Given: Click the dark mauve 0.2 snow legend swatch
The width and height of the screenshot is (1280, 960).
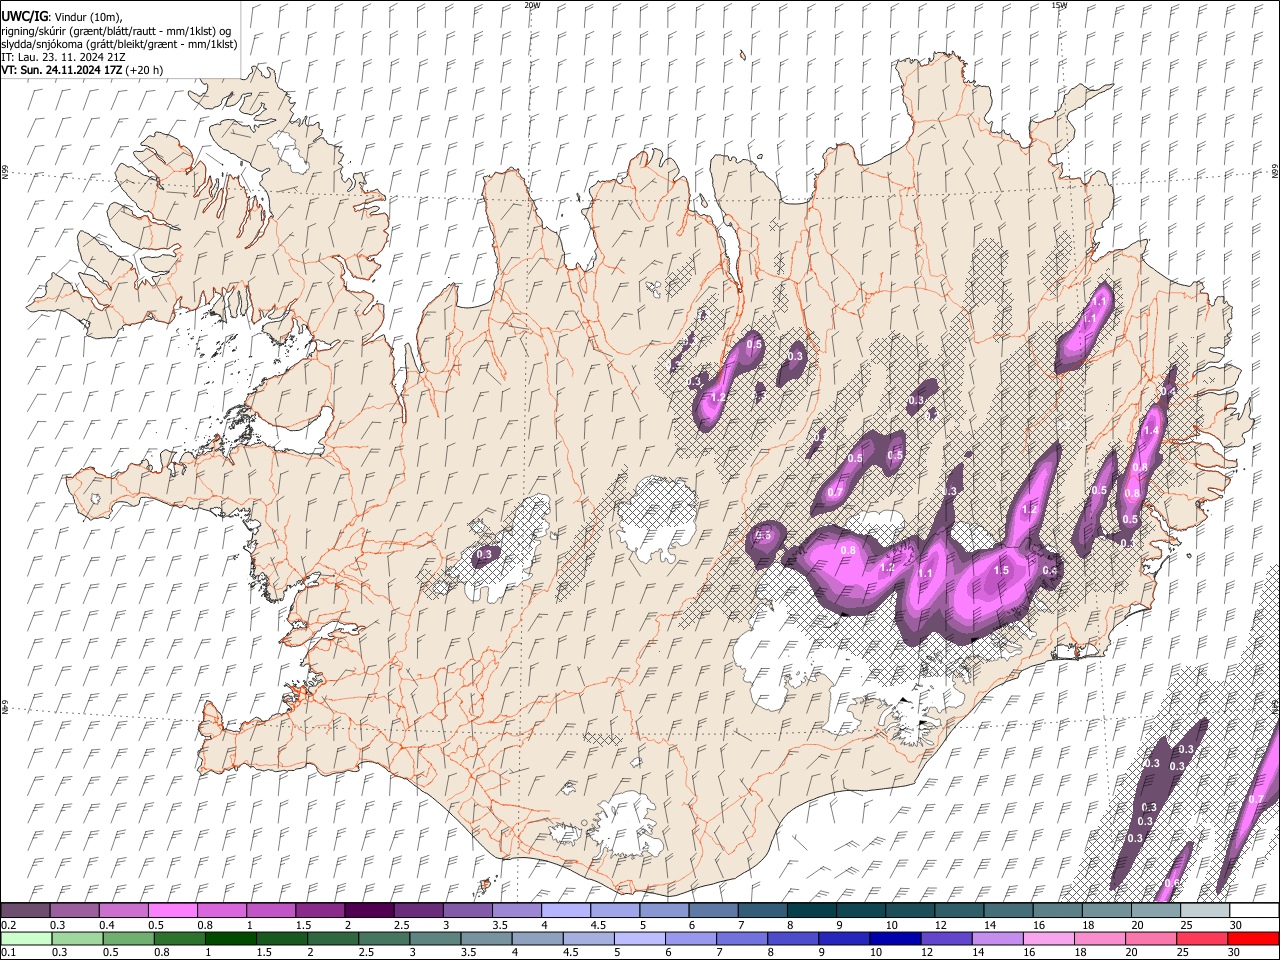Looking at the screenshot, I should 25,911.
